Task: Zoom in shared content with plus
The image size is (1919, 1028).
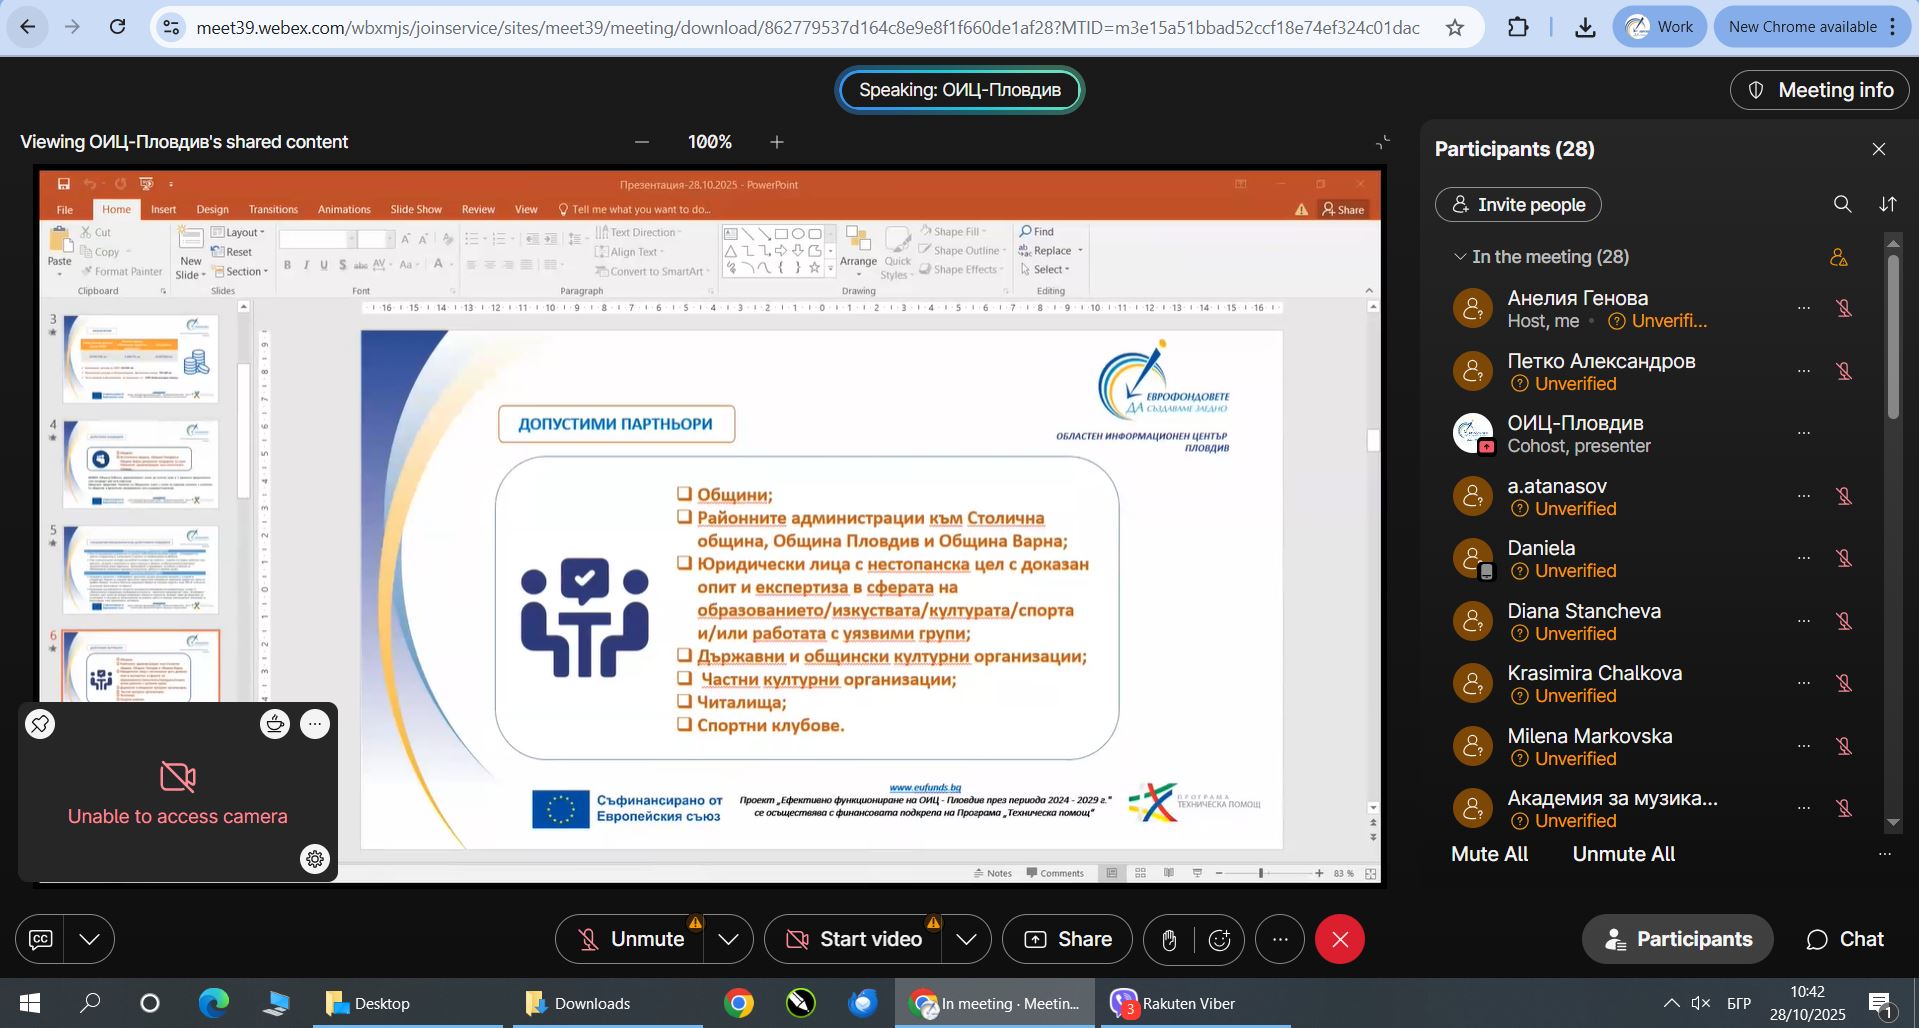Action: tap(777, 142)
